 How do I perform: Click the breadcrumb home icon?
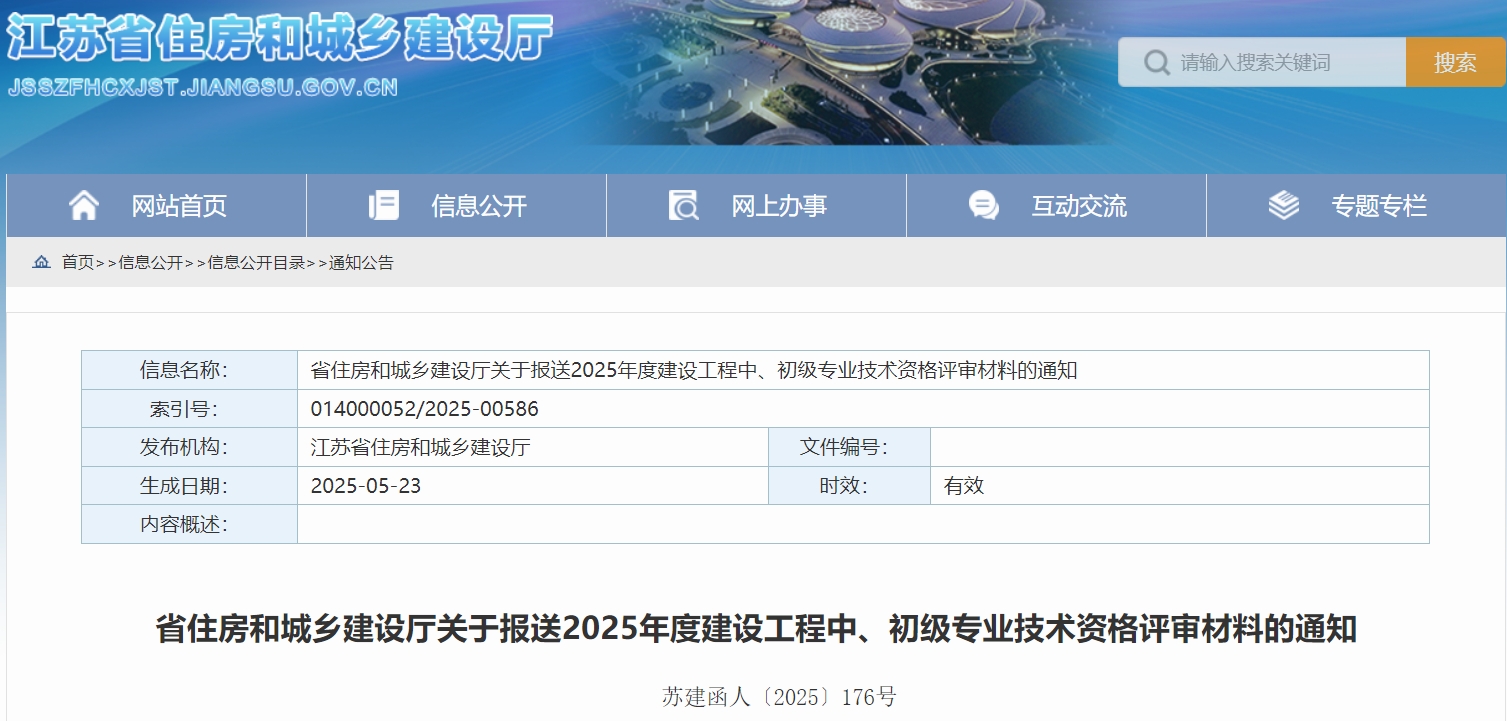42,263
